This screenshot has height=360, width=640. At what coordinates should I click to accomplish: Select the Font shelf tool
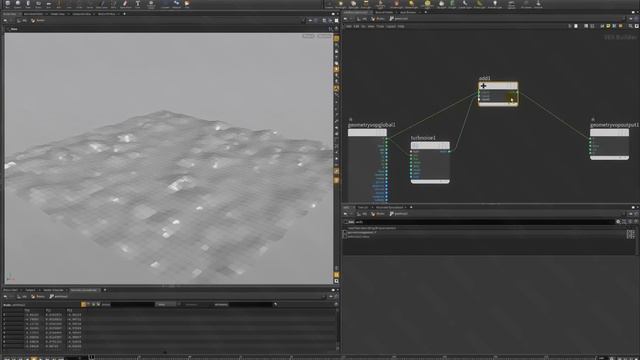tap(138, 4)
